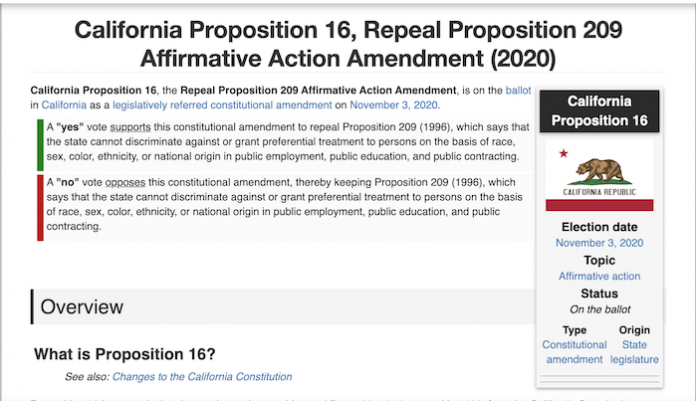
Task: Click the underlined word "supports"
Action: [x=130, y=127]
